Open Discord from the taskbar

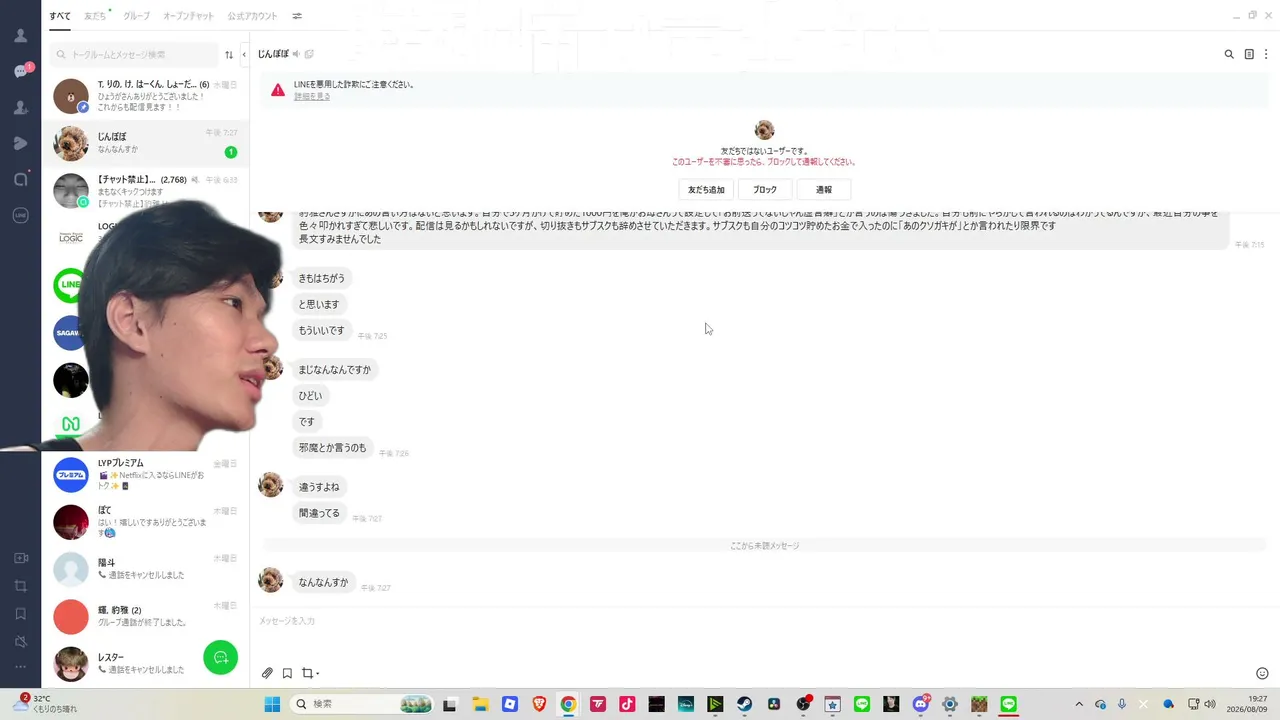pos(921,704)
